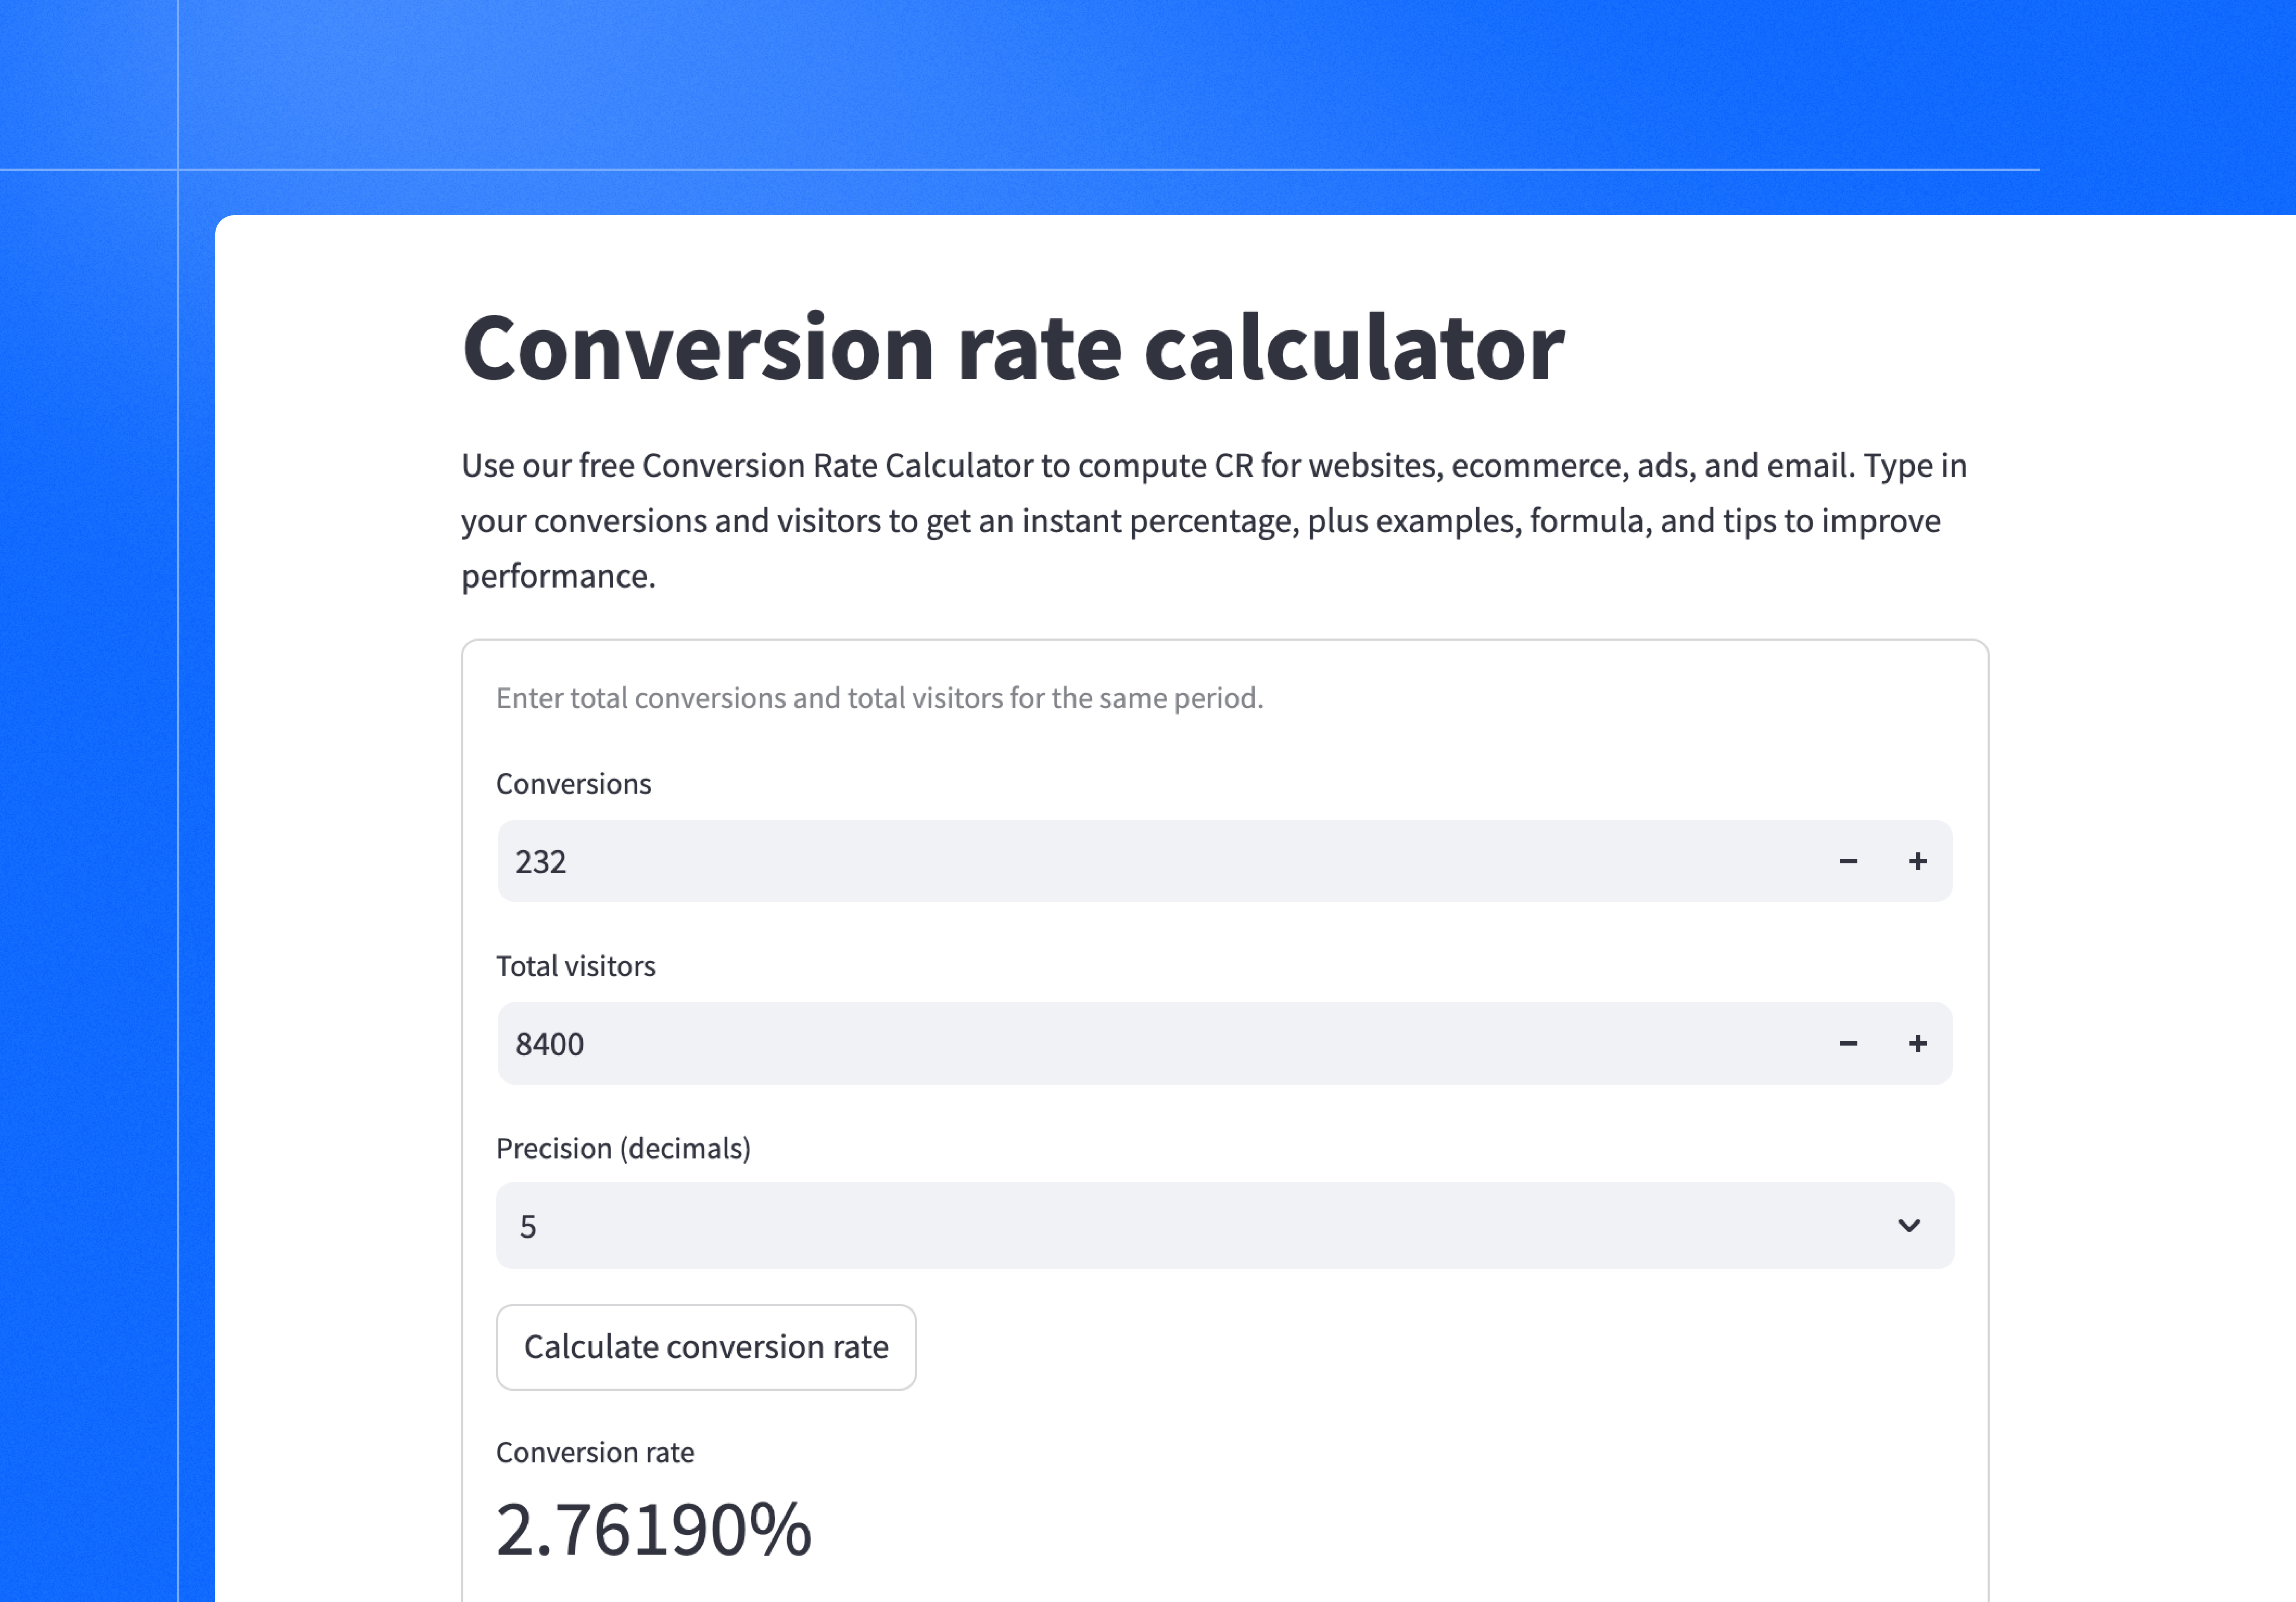Click Calculate conversion rate button

[706, 1347]
